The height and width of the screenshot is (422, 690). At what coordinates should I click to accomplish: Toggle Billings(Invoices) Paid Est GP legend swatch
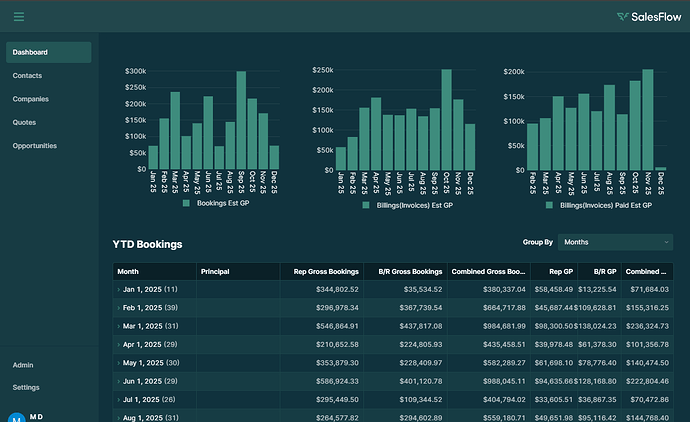tap(550, 204)
